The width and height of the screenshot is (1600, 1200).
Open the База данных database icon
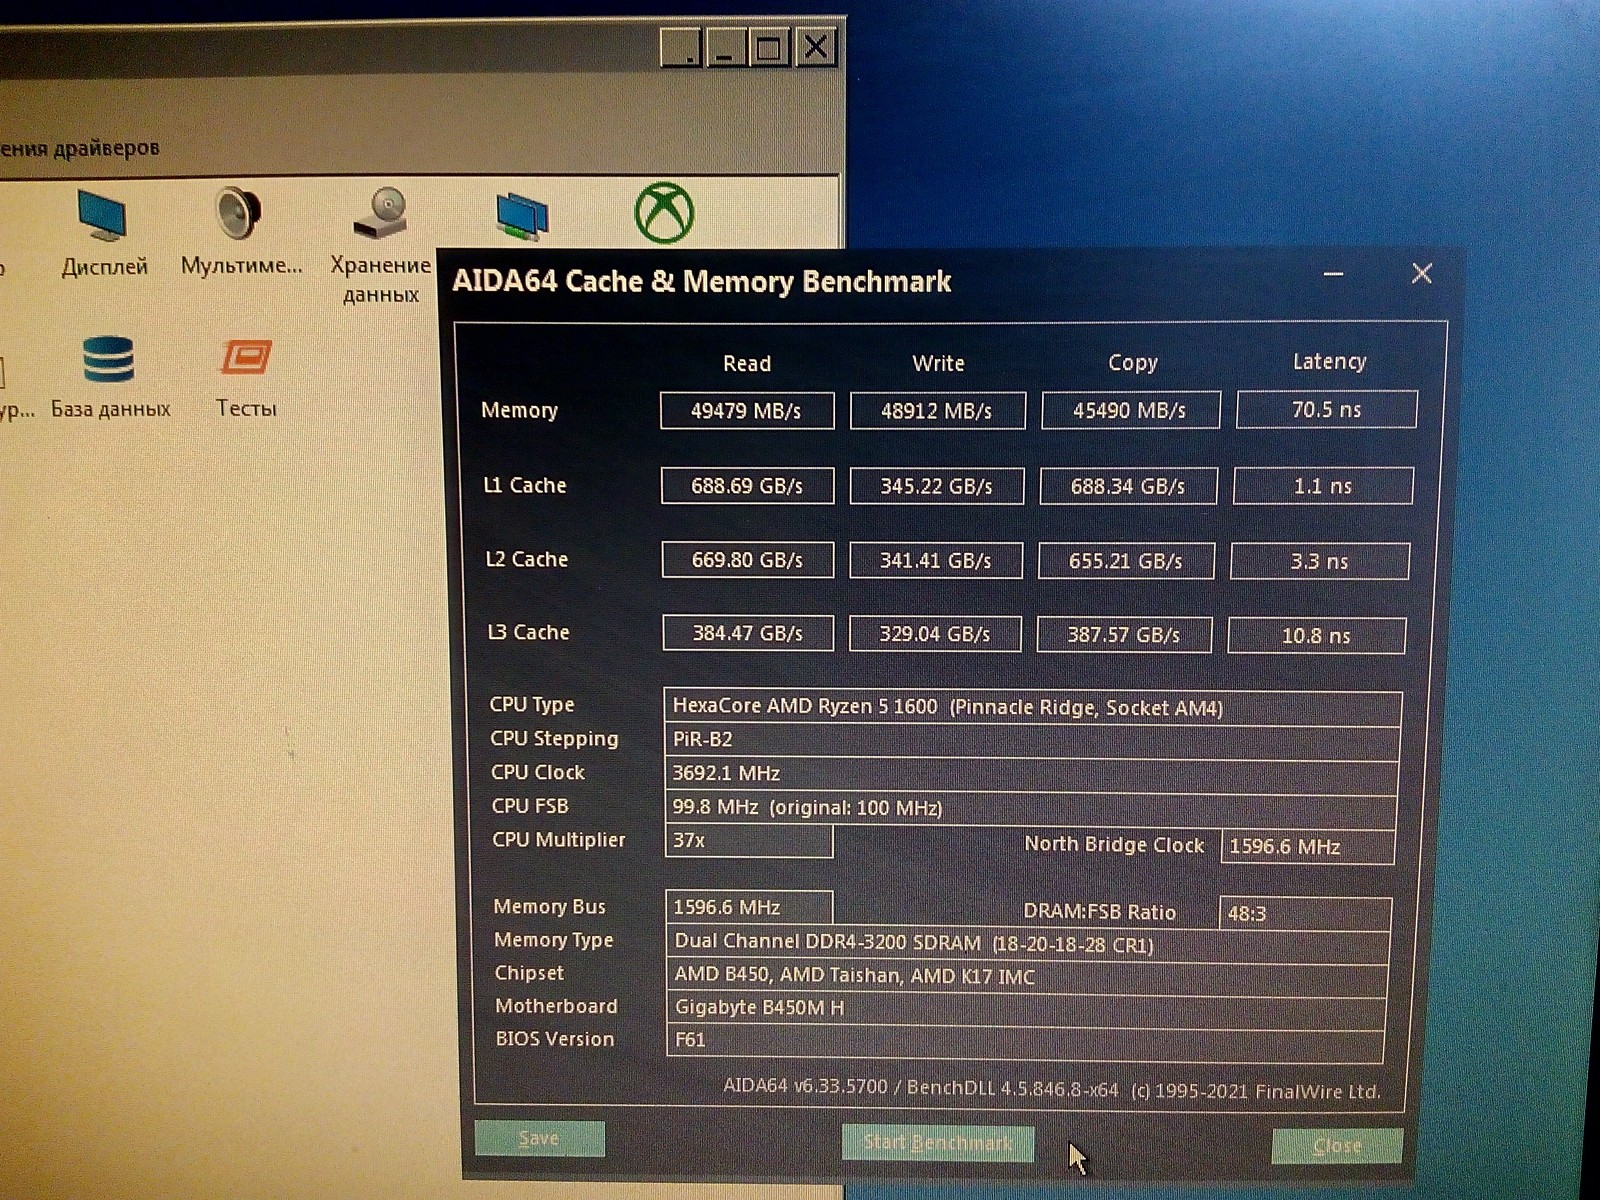(109, 360)
